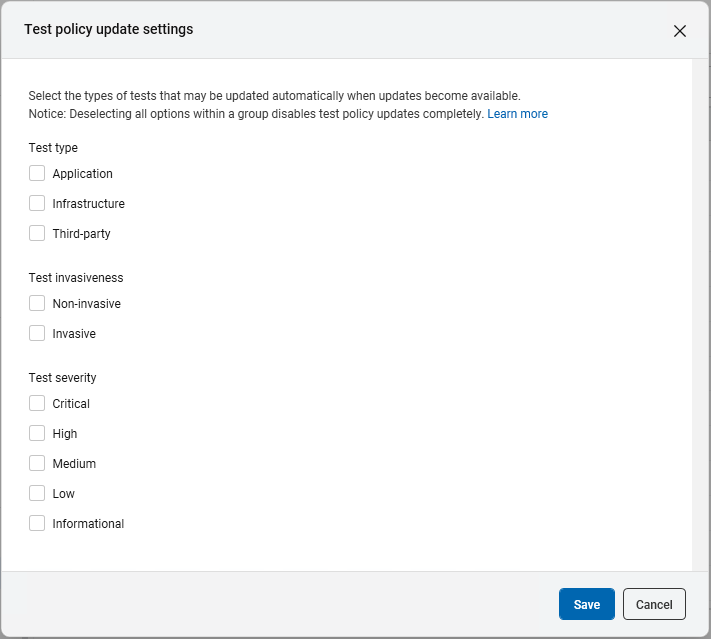Image resolution: width=711 pixels, height=639 pixels.
Task: Select the Third-party test type checkbox
Action: pyautogui.click(x=37, y=234)
